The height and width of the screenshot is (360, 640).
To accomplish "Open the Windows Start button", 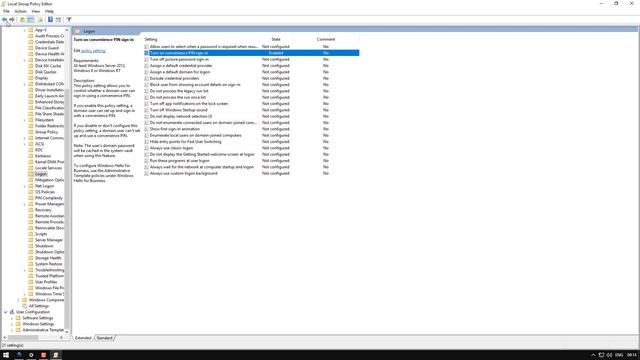I will (x=6, y=355).
